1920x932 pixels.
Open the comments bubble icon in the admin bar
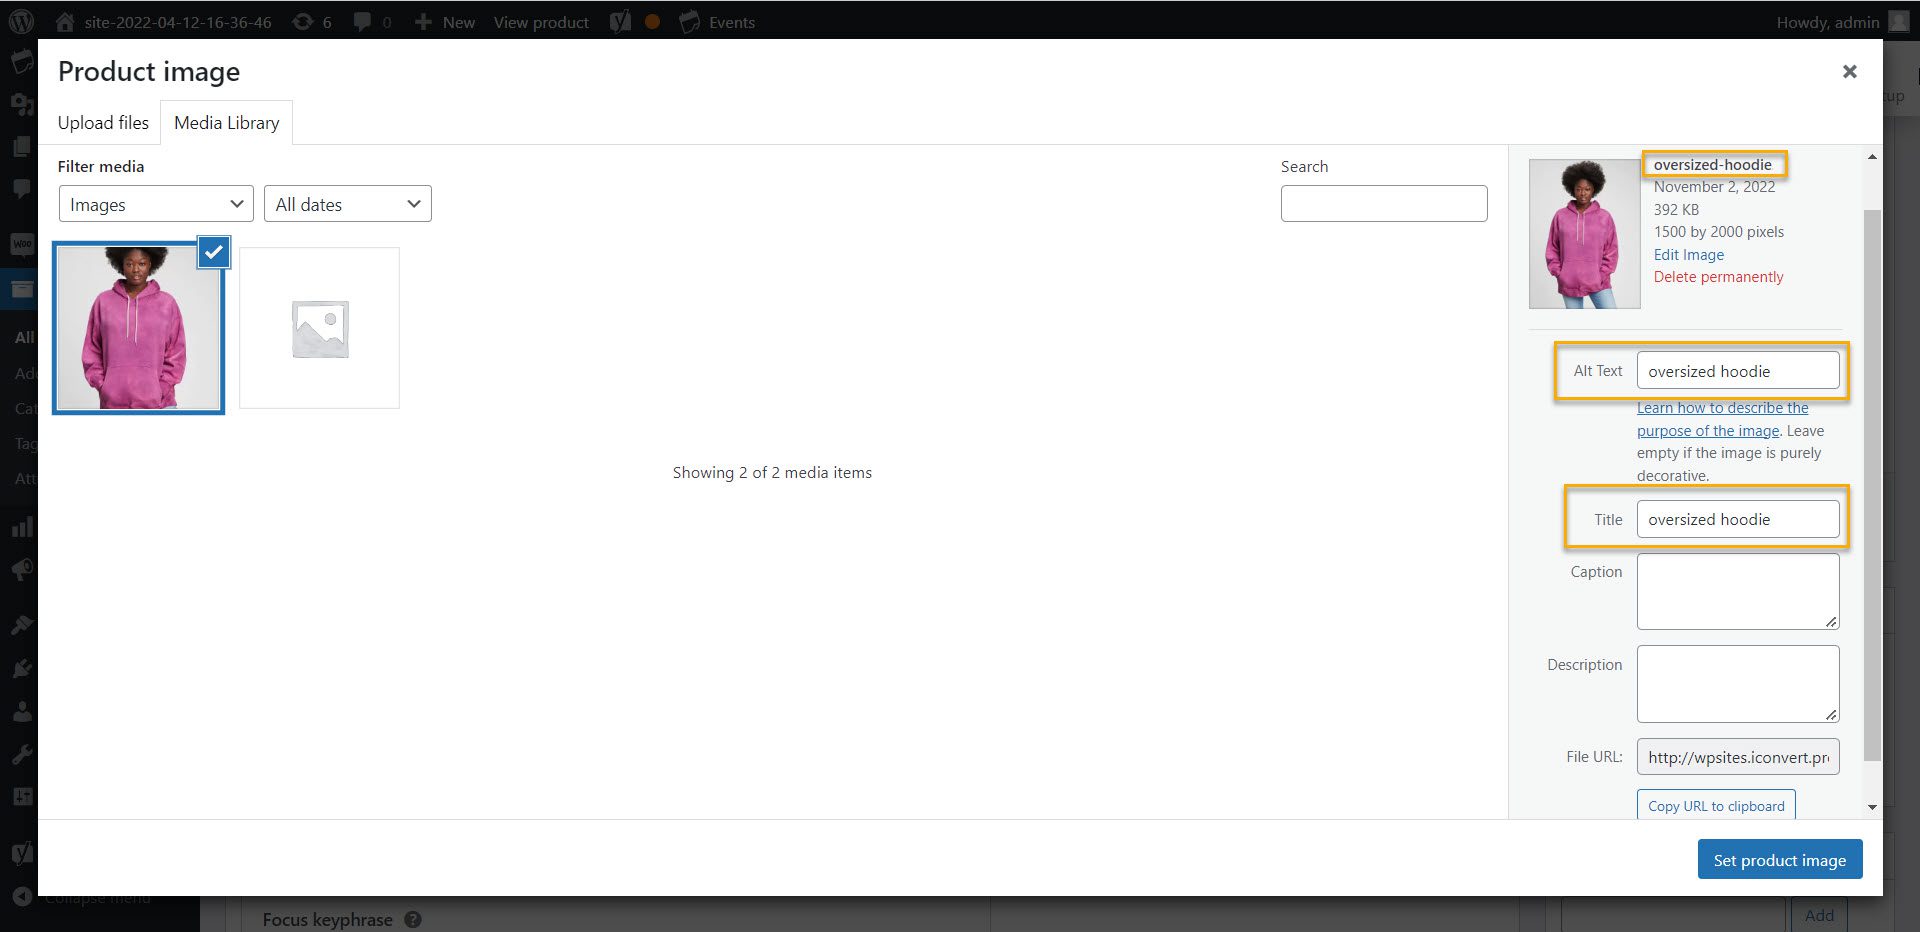coord(362,22)
